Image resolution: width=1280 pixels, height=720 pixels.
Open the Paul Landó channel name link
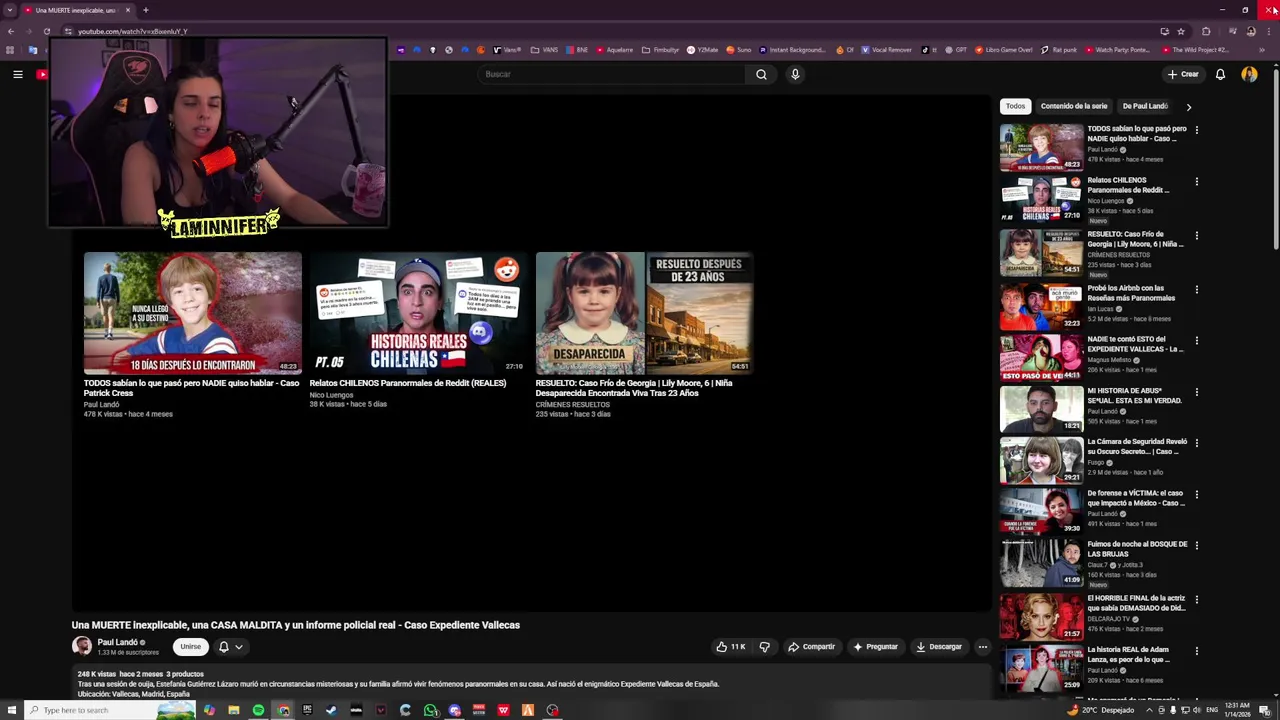(x=117, y=642)
